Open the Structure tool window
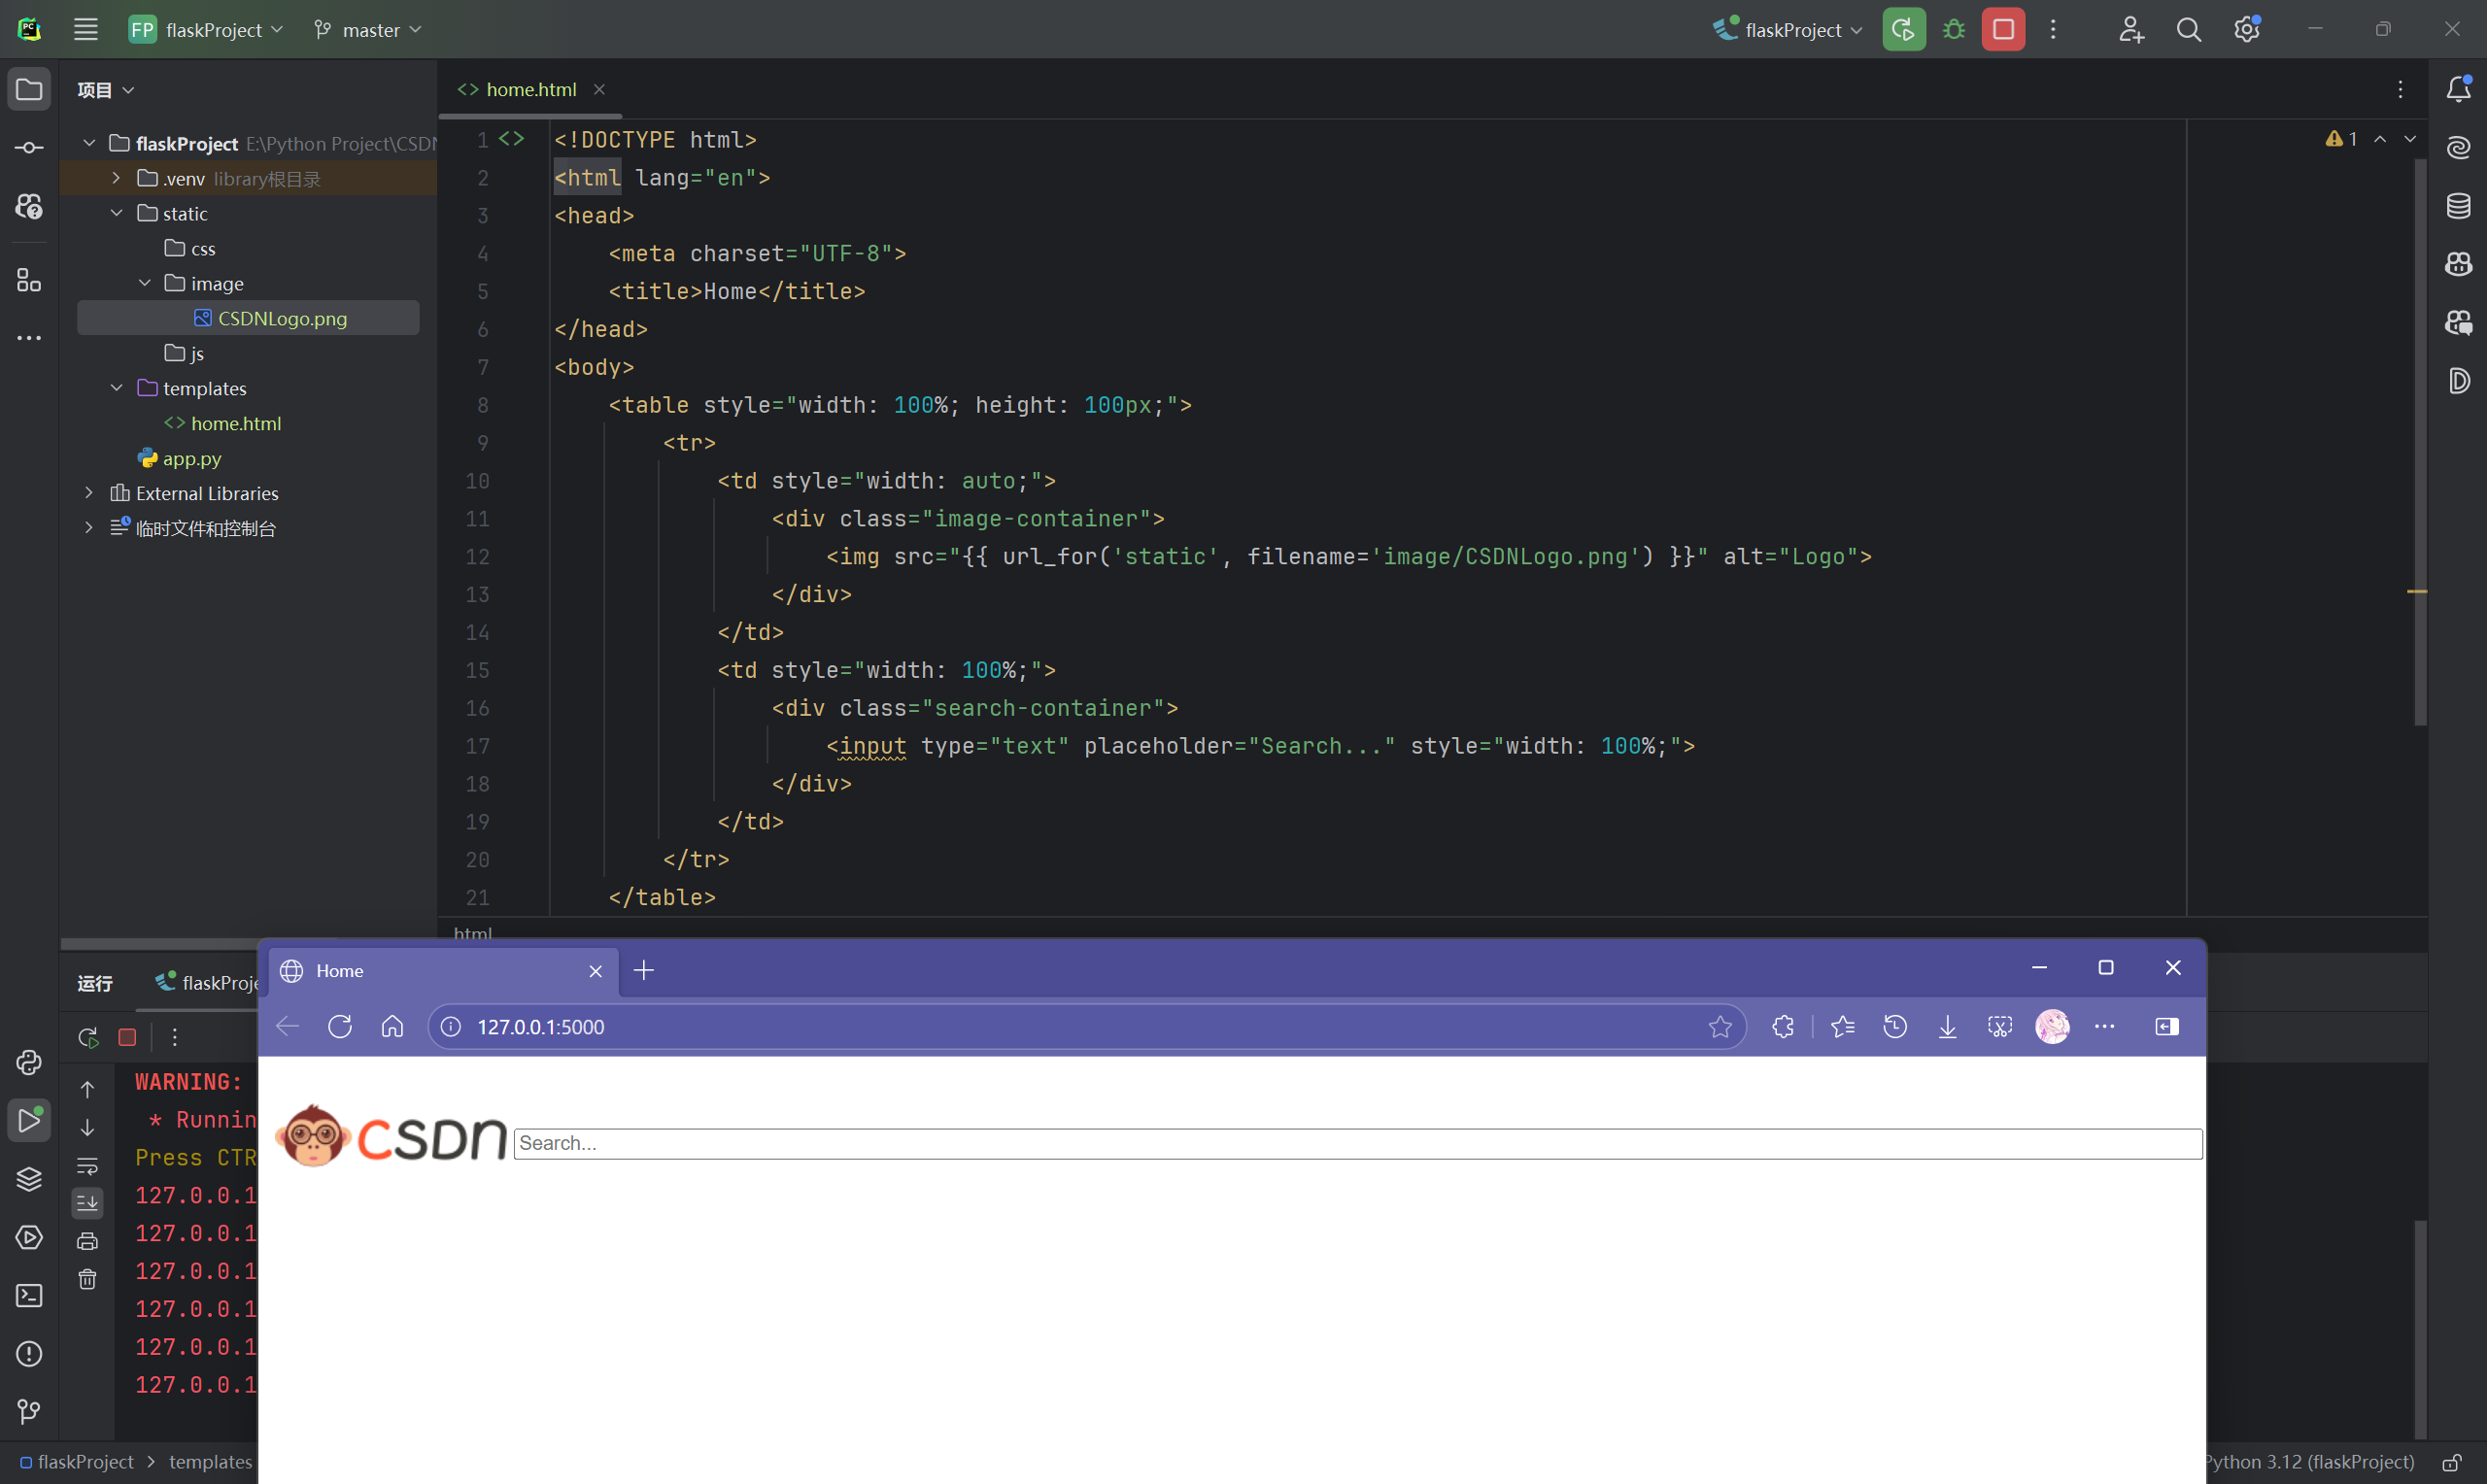This screenshot has height=1484, width=2487. coord(29,280)
